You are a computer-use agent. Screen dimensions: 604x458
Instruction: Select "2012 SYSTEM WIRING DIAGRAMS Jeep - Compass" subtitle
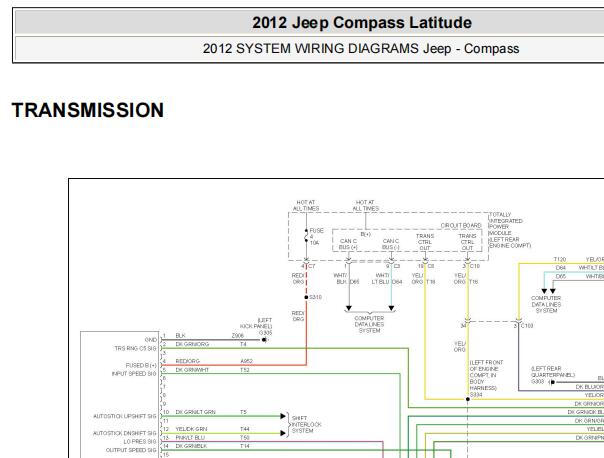pyautogui.click(x=361, y=49)
